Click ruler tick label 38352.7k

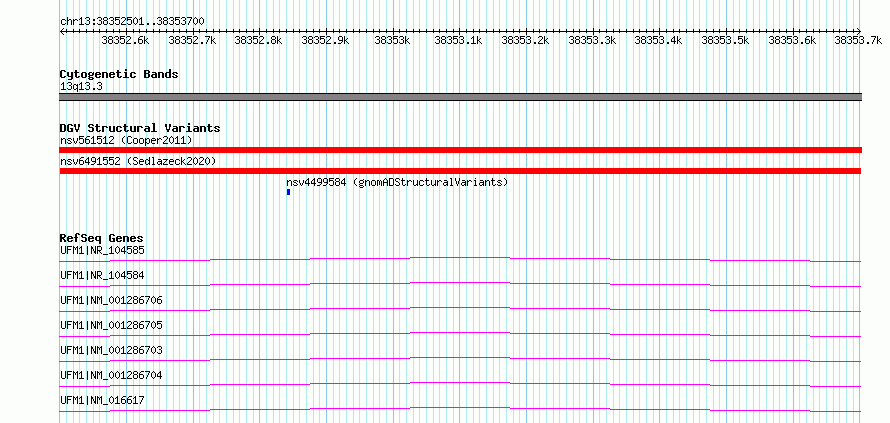click(192, 40)
